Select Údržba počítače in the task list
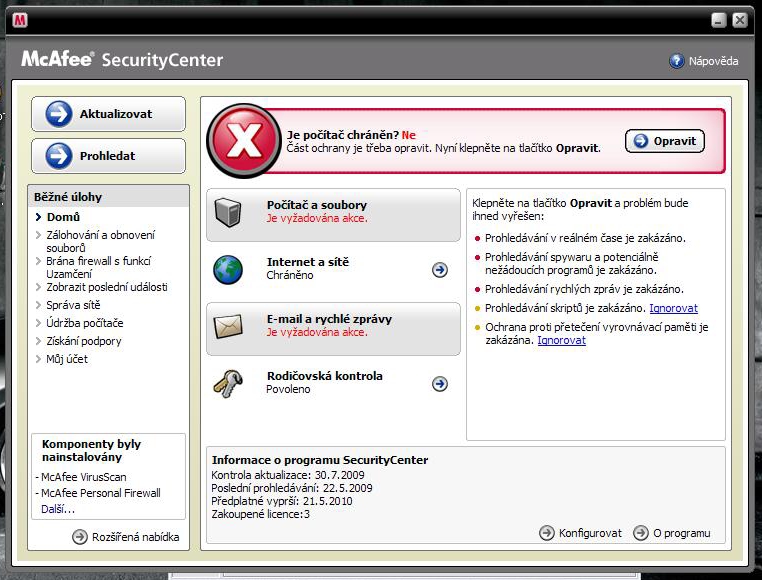The height and width of the screenshot is (580, 762). 85,323
